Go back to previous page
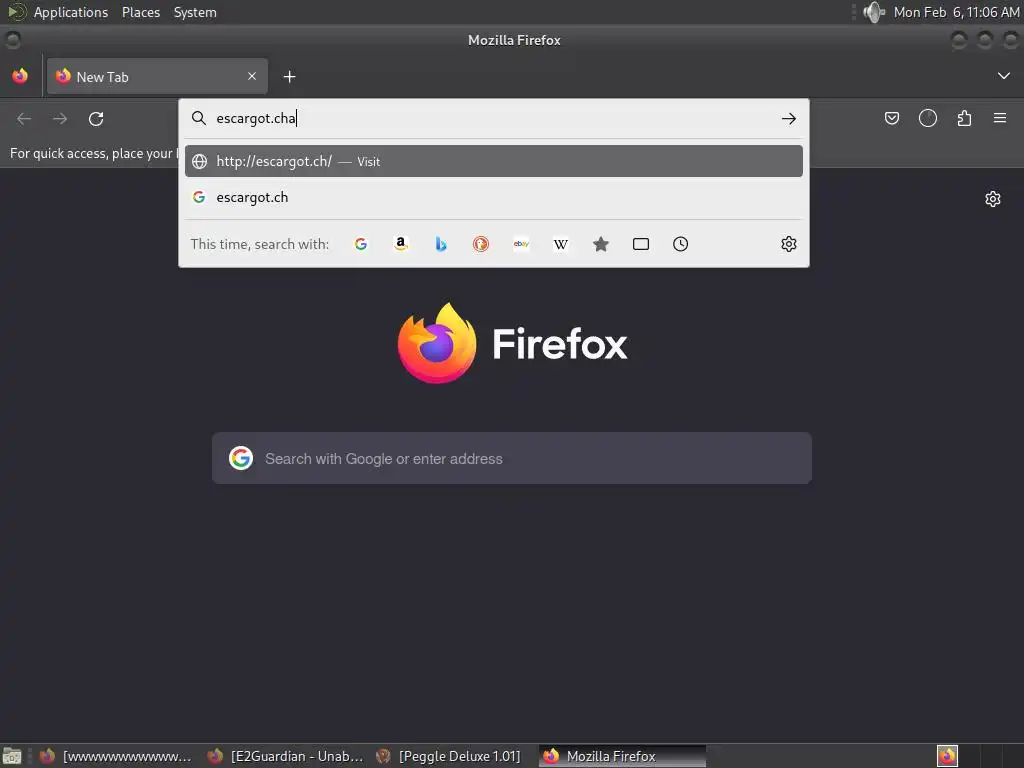1024x768 pixels. tap(24, 119)
